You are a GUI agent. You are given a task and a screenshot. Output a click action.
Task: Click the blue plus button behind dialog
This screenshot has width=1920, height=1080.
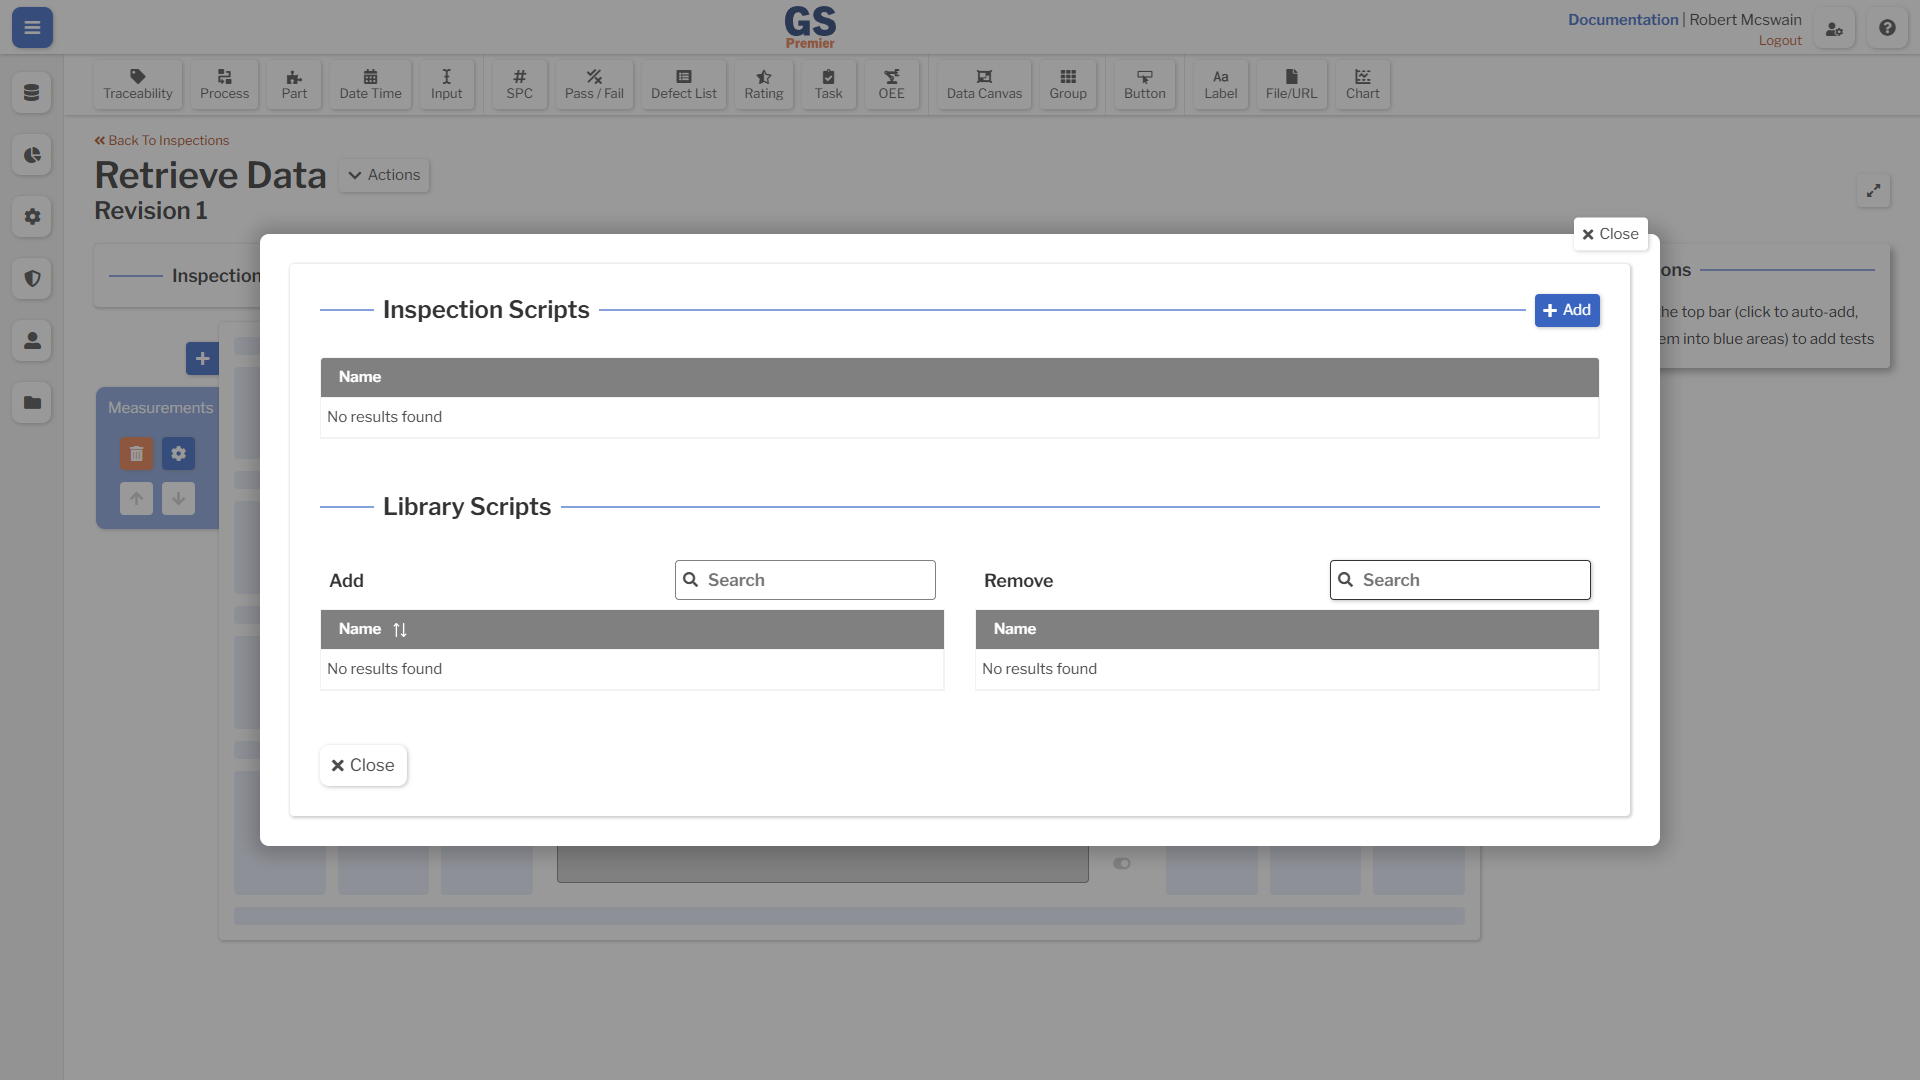click(202, 358)
